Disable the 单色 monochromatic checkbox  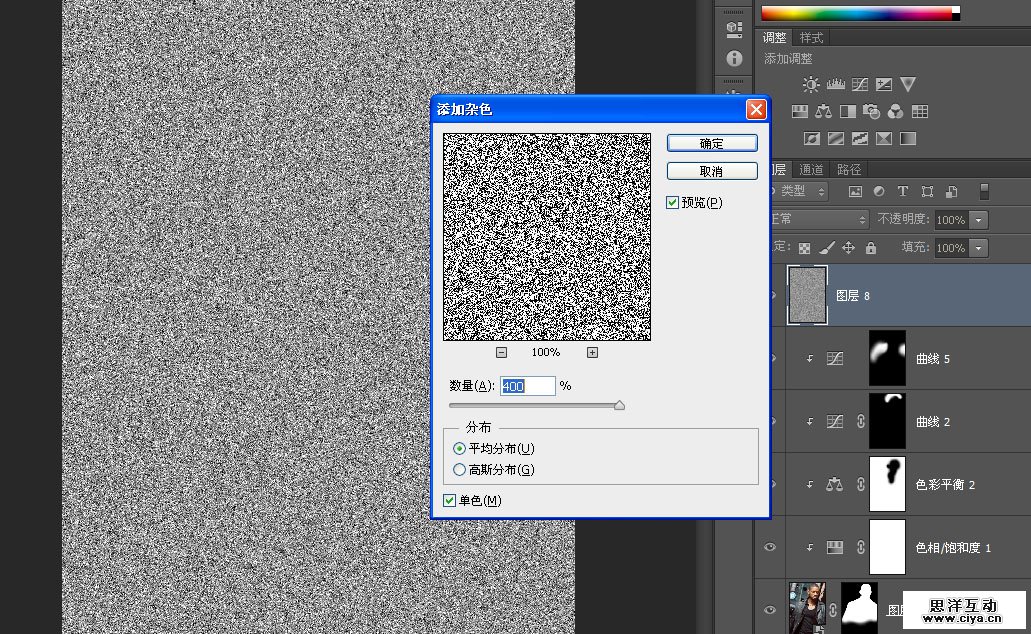click(x=449, y=500)
